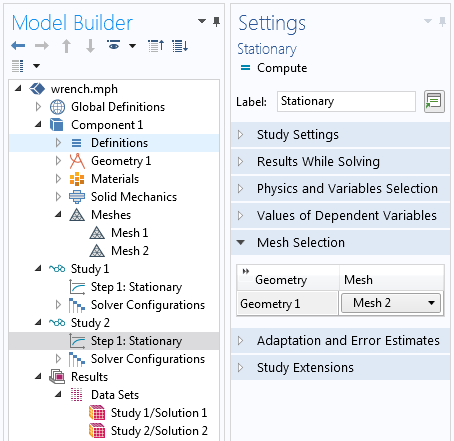Click the Show eye icon in toolbar

114,45
